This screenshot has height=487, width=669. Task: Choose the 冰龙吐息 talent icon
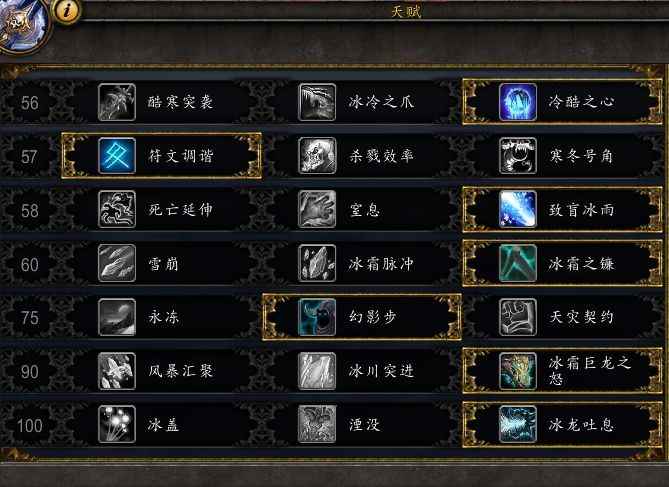click(518, 425)
